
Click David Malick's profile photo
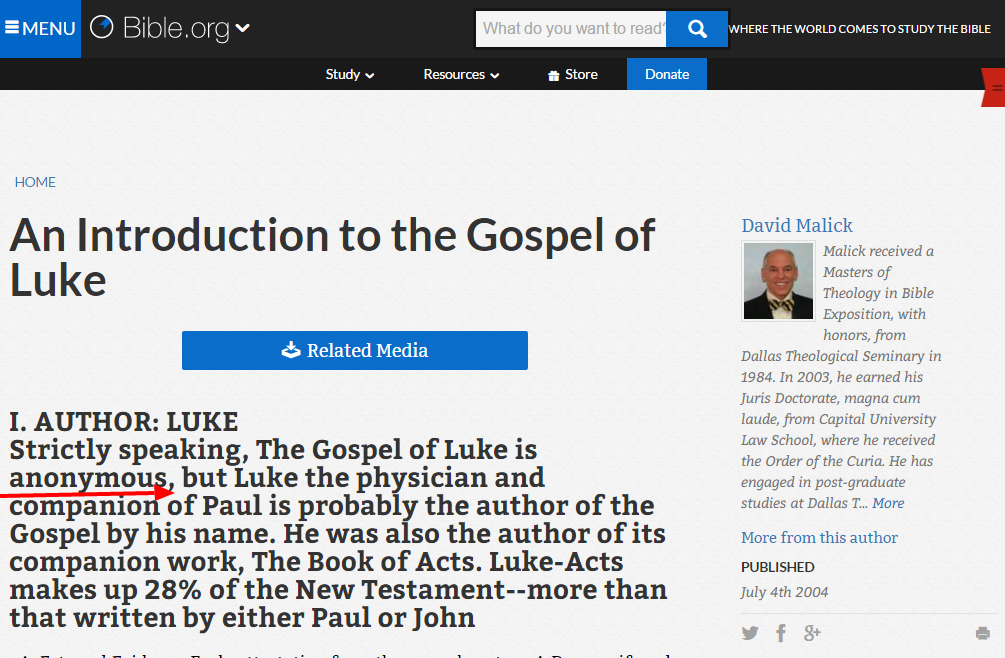tap(779, 281)
